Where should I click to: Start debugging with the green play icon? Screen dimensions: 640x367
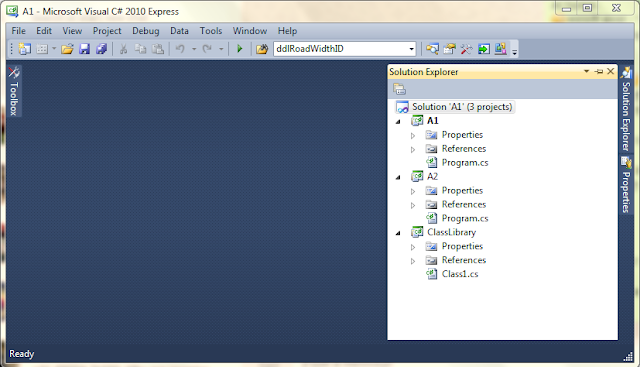240,49
